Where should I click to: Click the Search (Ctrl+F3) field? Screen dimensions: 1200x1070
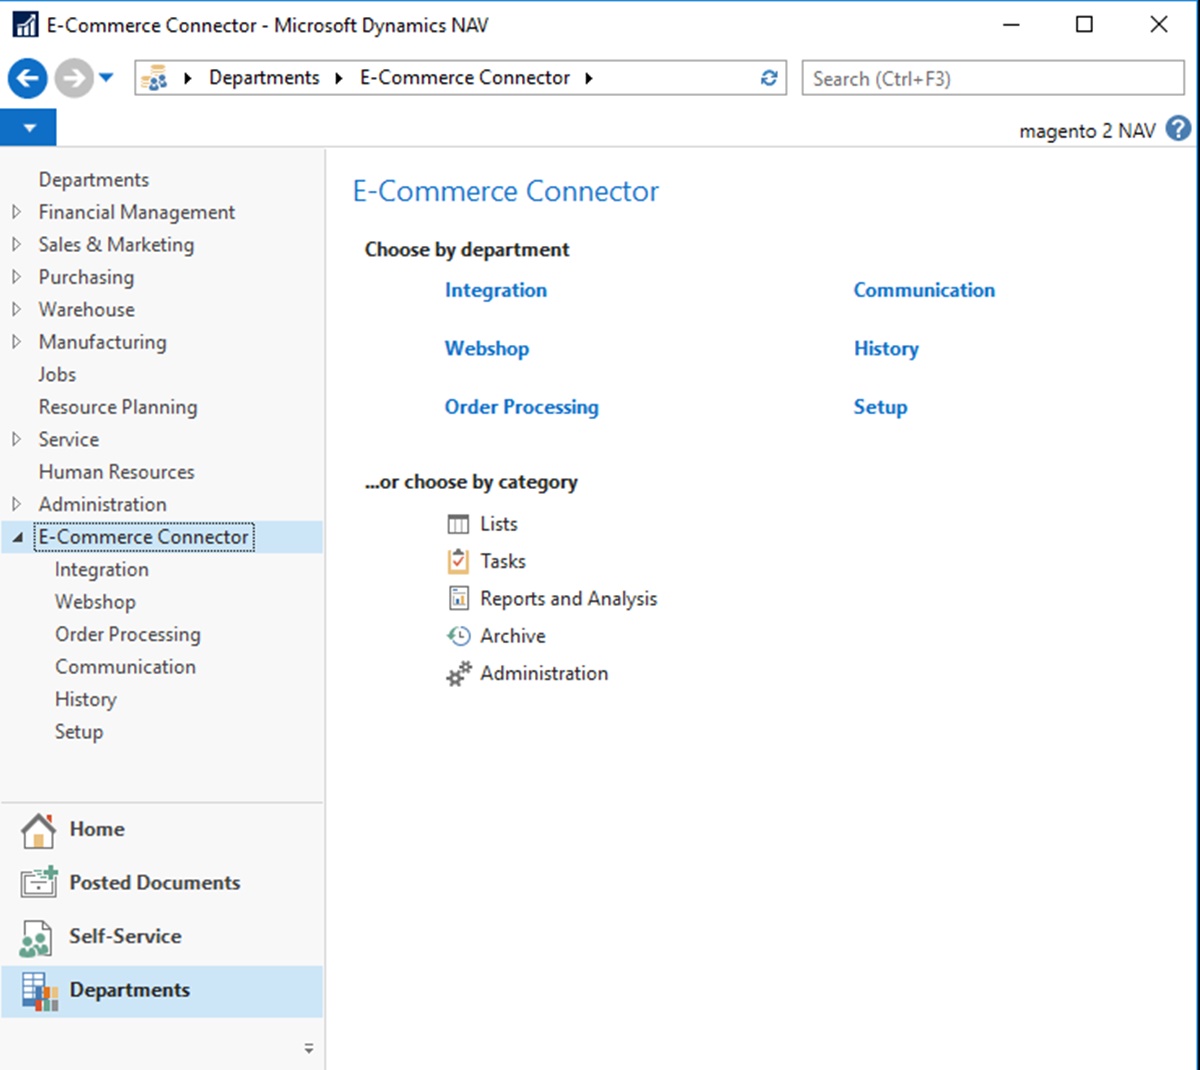click(993, 78)
